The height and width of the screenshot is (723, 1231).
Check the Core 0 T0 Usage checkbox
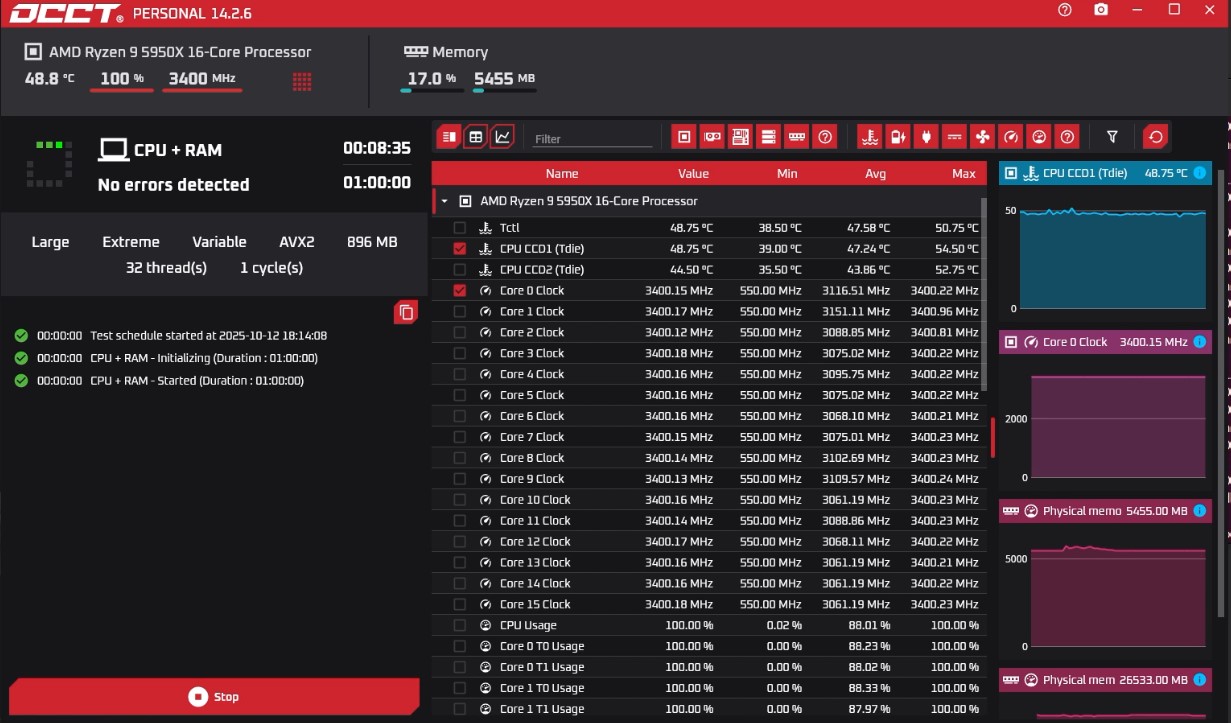[460, 646]
